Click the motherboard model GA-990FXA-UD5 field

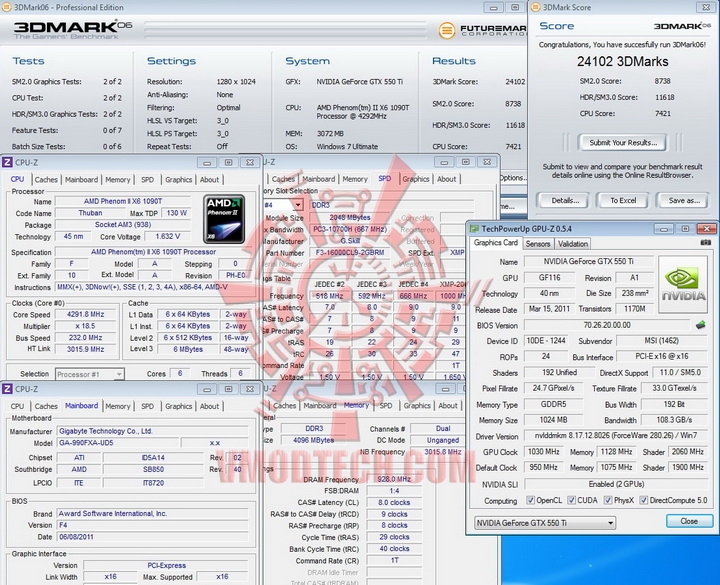pos(118,443)
